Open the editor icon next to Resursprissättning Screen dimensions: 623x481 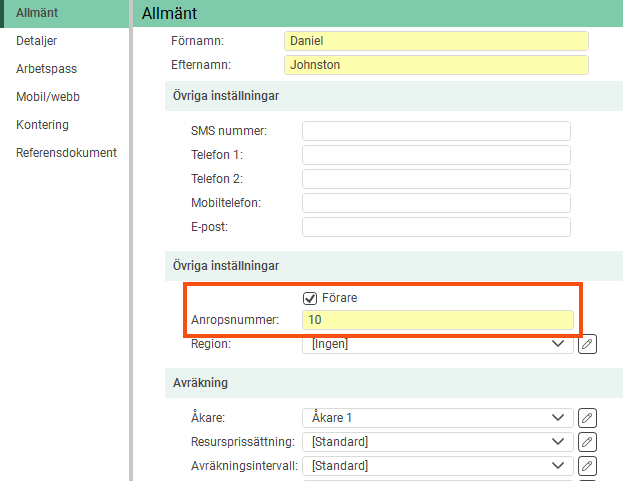tap(587, 441)
